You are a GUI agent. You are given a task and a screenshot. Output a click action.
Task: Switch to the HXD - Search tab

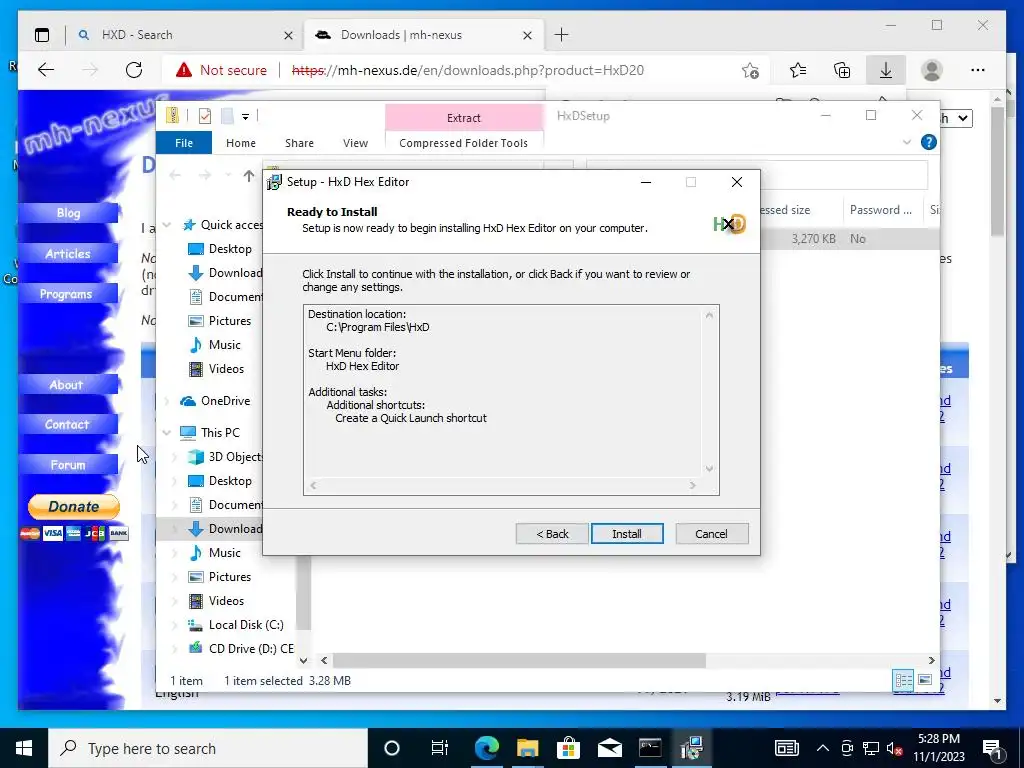(x=185, y=35)
